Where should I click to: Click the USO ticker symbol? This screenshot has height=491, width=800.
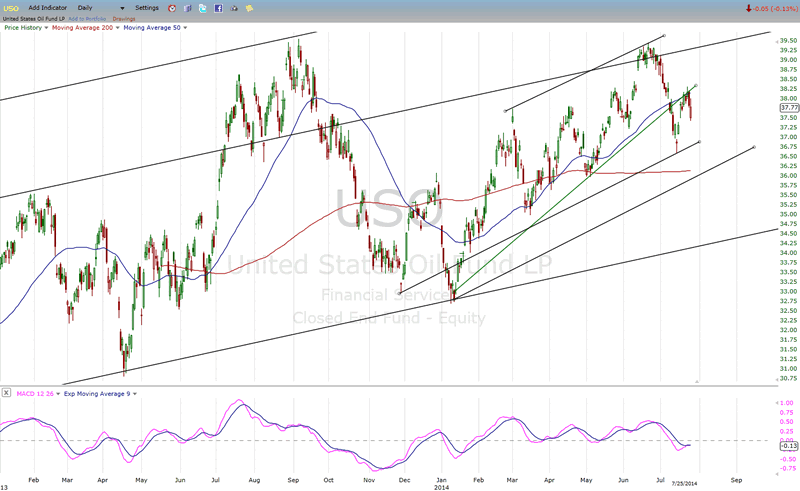click(11, 8)
